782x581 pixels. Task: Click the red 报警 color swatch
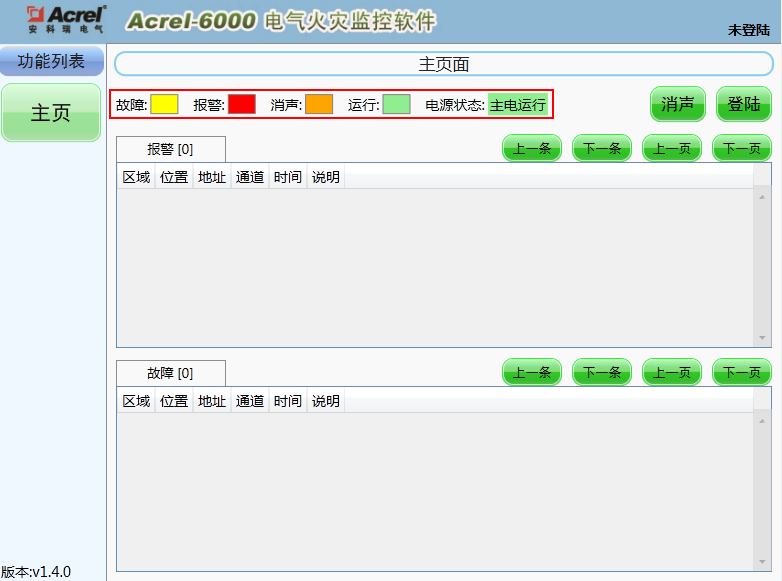pos(242,104)
